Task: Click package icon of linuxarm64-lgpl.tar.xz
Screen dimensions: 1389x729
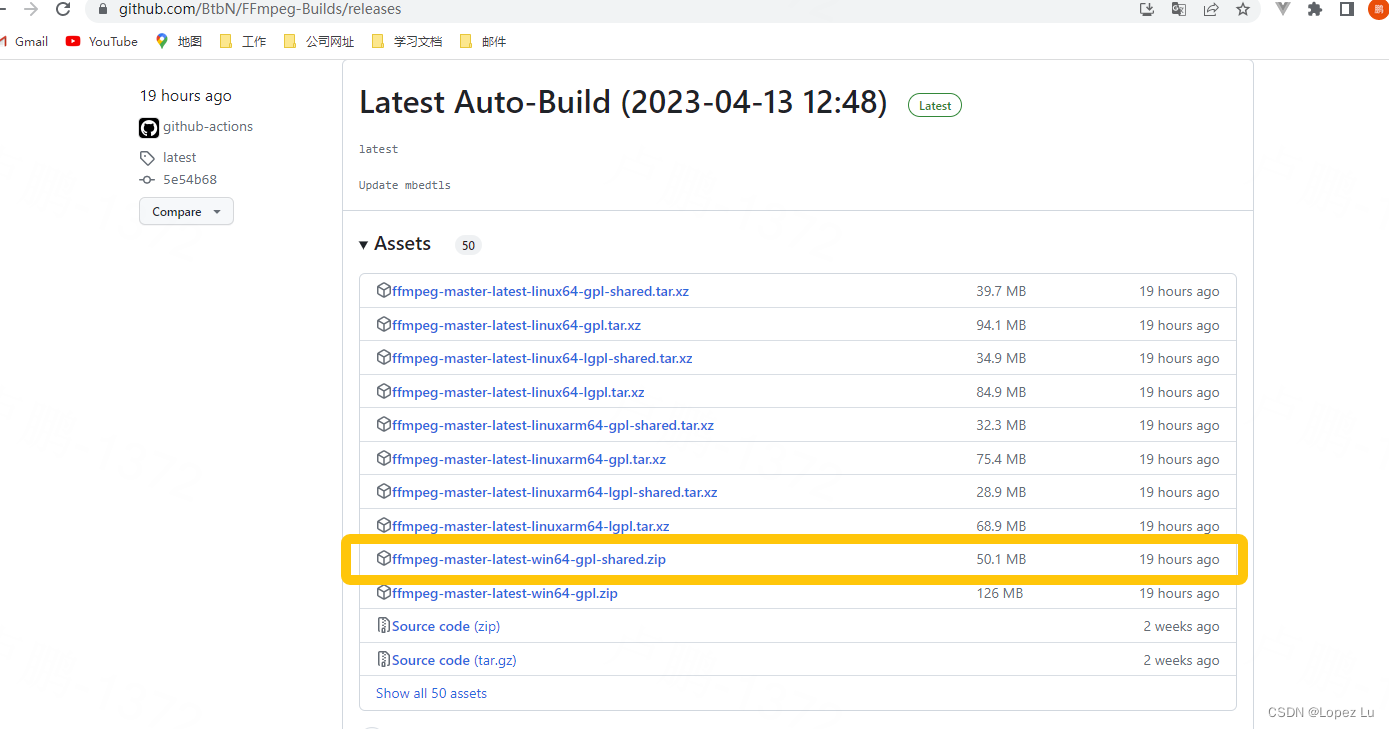Action: tap(384, 525)
